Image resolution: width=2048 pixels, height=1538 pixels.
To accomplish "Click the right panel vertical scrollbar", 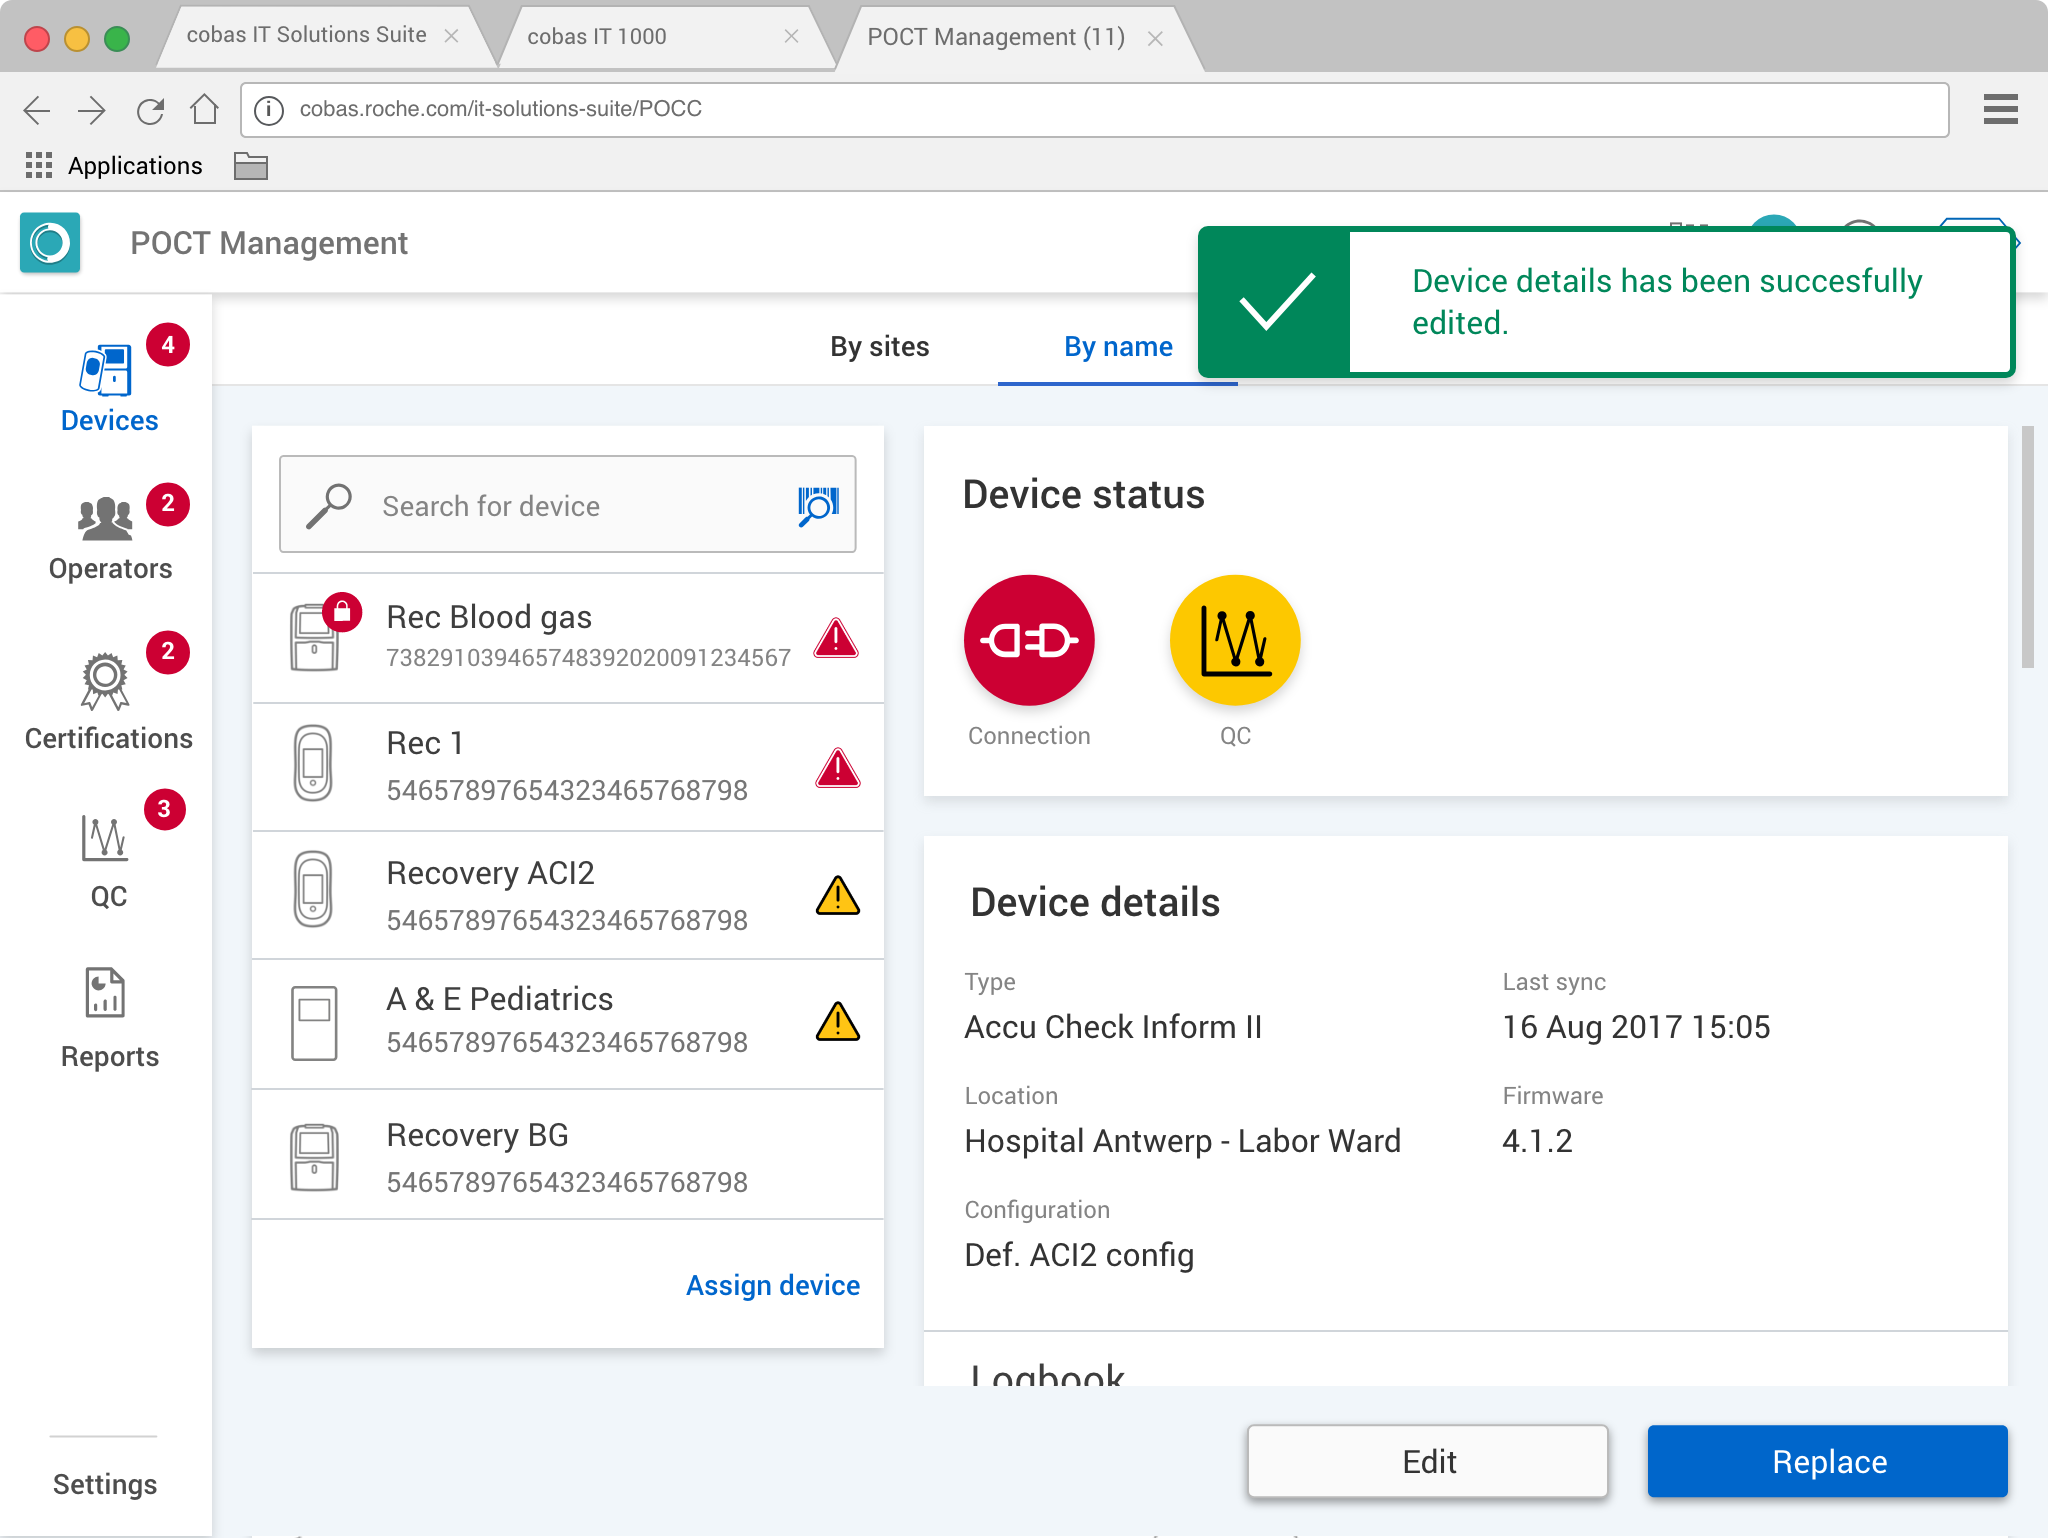I will [2027, 548].
